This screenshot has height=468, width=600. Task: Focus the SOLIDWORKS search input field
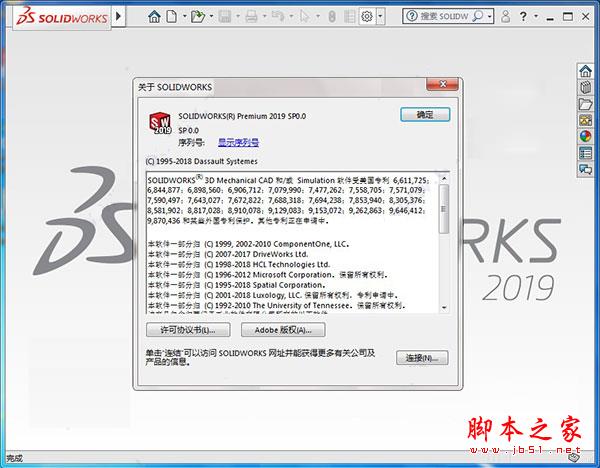click(444, 16)
